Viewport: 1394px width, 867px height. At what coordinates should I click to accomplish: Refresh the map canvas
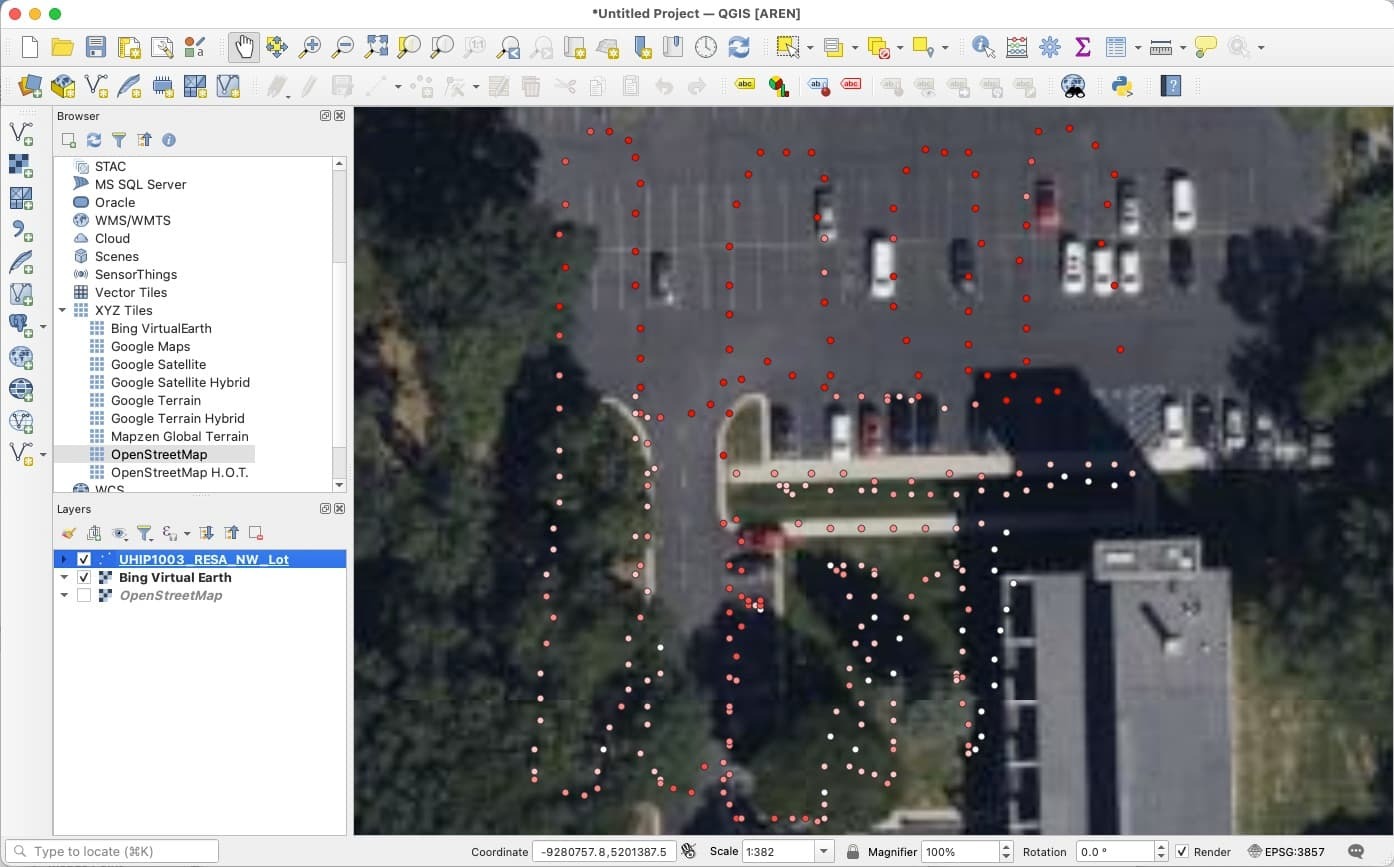click(x=739, y=47)
